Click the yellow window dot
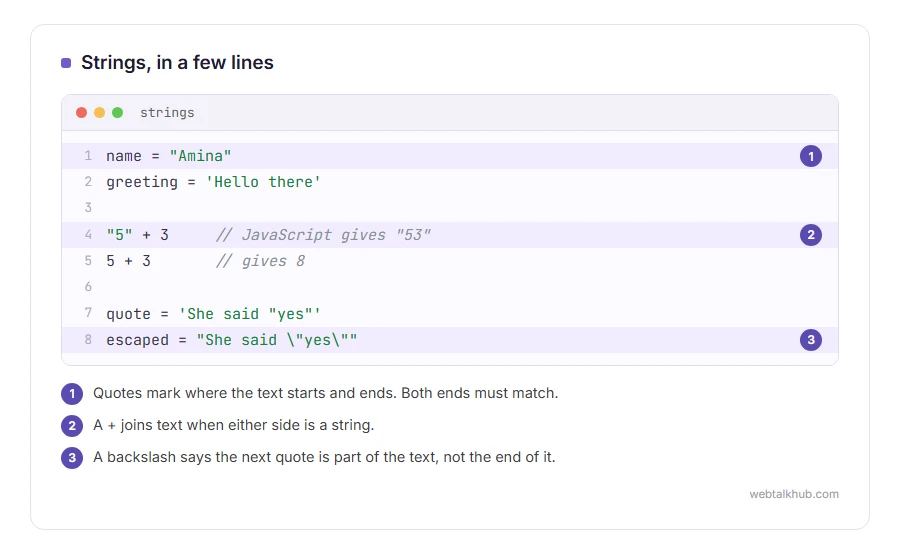 pyautogui.click(x=99, y=112)
